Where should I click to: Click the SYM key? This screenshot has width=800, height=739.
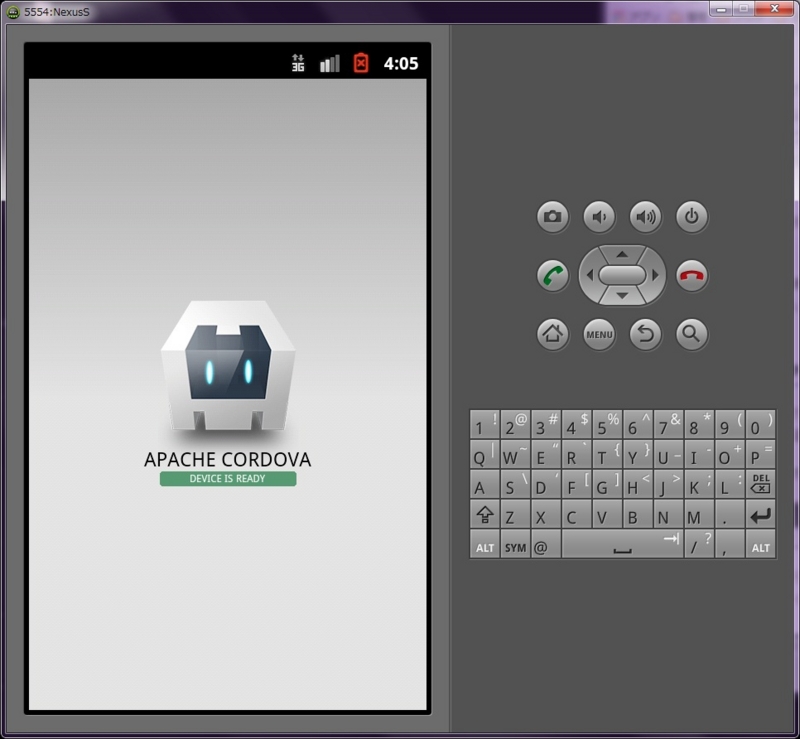coord(515,544)
